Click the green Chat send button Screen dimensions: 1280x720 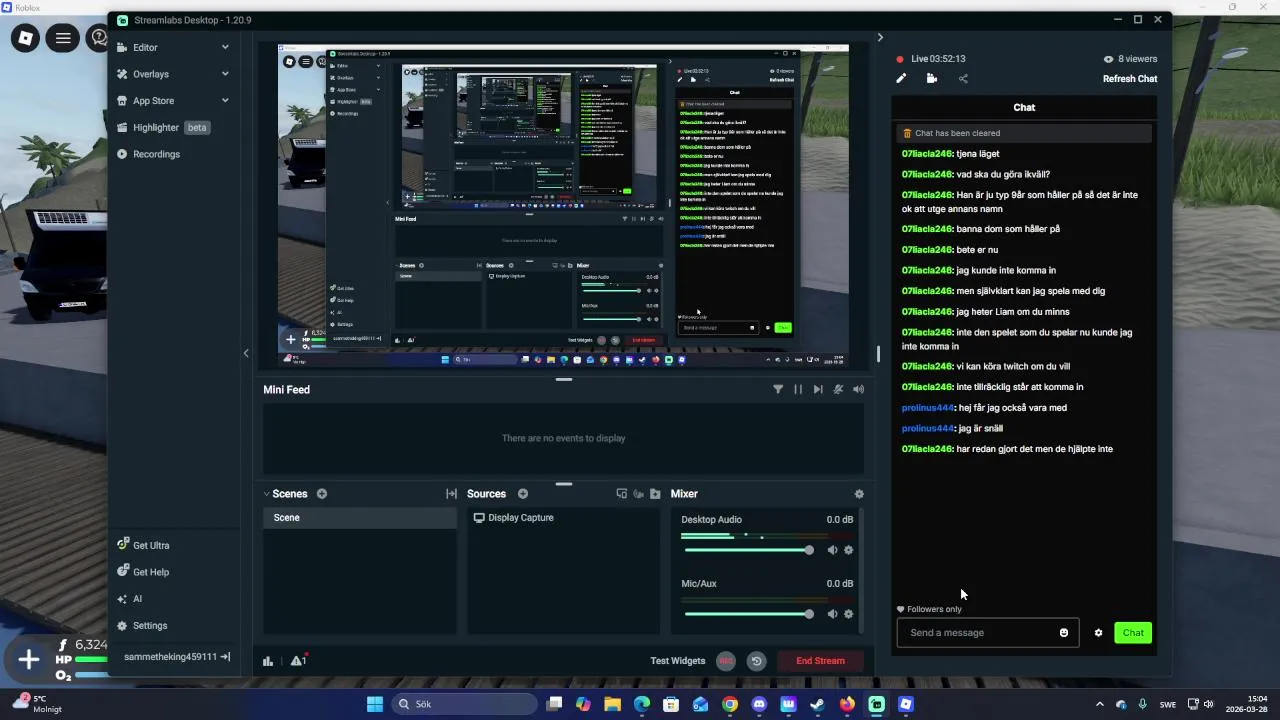[1133, 633]
